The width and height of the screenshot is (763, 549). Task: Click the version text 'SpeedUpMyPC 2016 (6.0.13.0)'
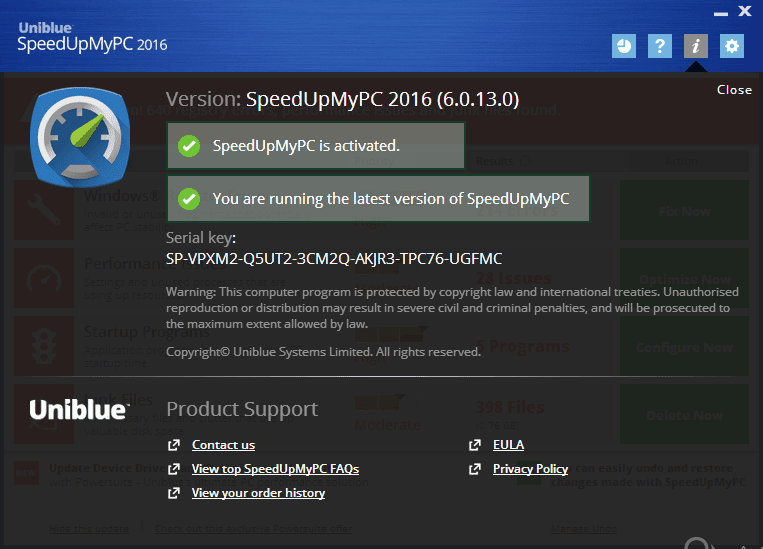(382, 99)
